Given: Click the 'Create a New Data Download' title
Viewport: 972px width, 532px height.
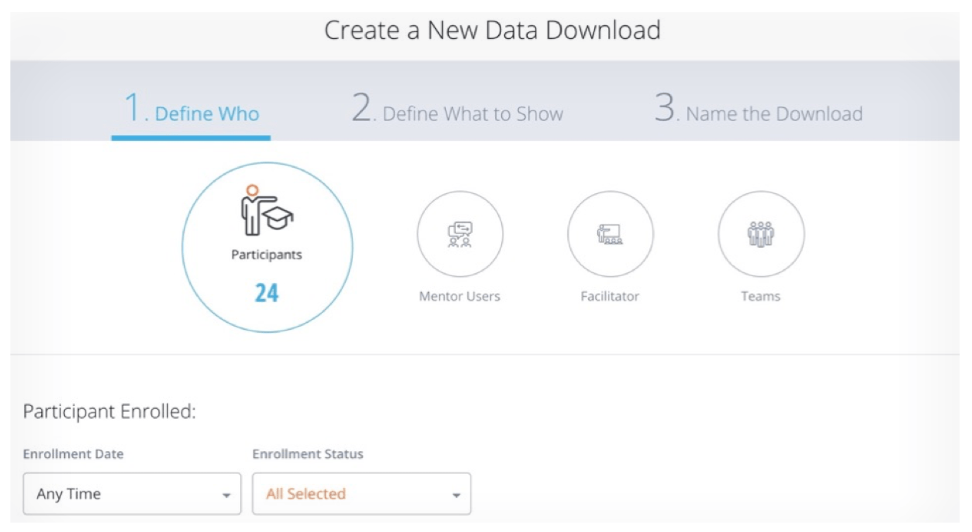Looking at the screenshot, I should [493, 31].
